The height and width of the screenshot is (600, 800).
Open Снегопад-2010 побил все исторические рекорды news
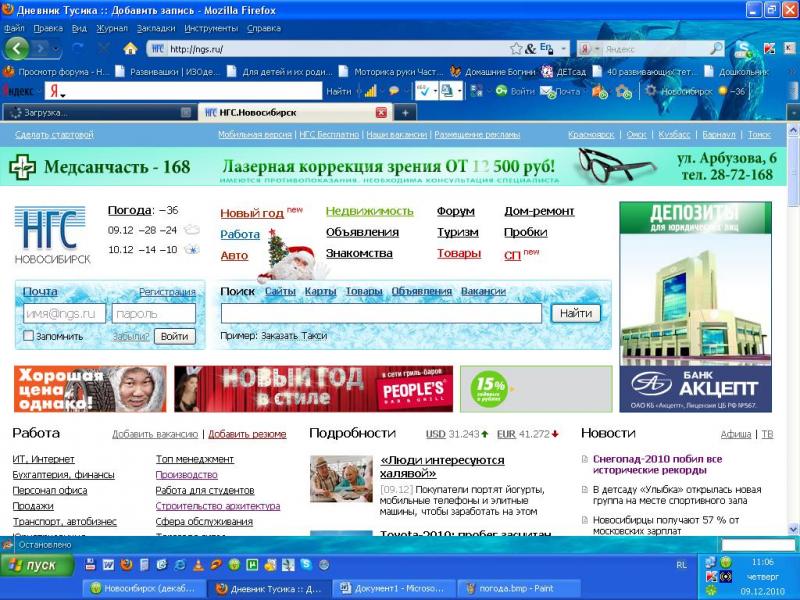pyautogui.click(x=657, y=464)
